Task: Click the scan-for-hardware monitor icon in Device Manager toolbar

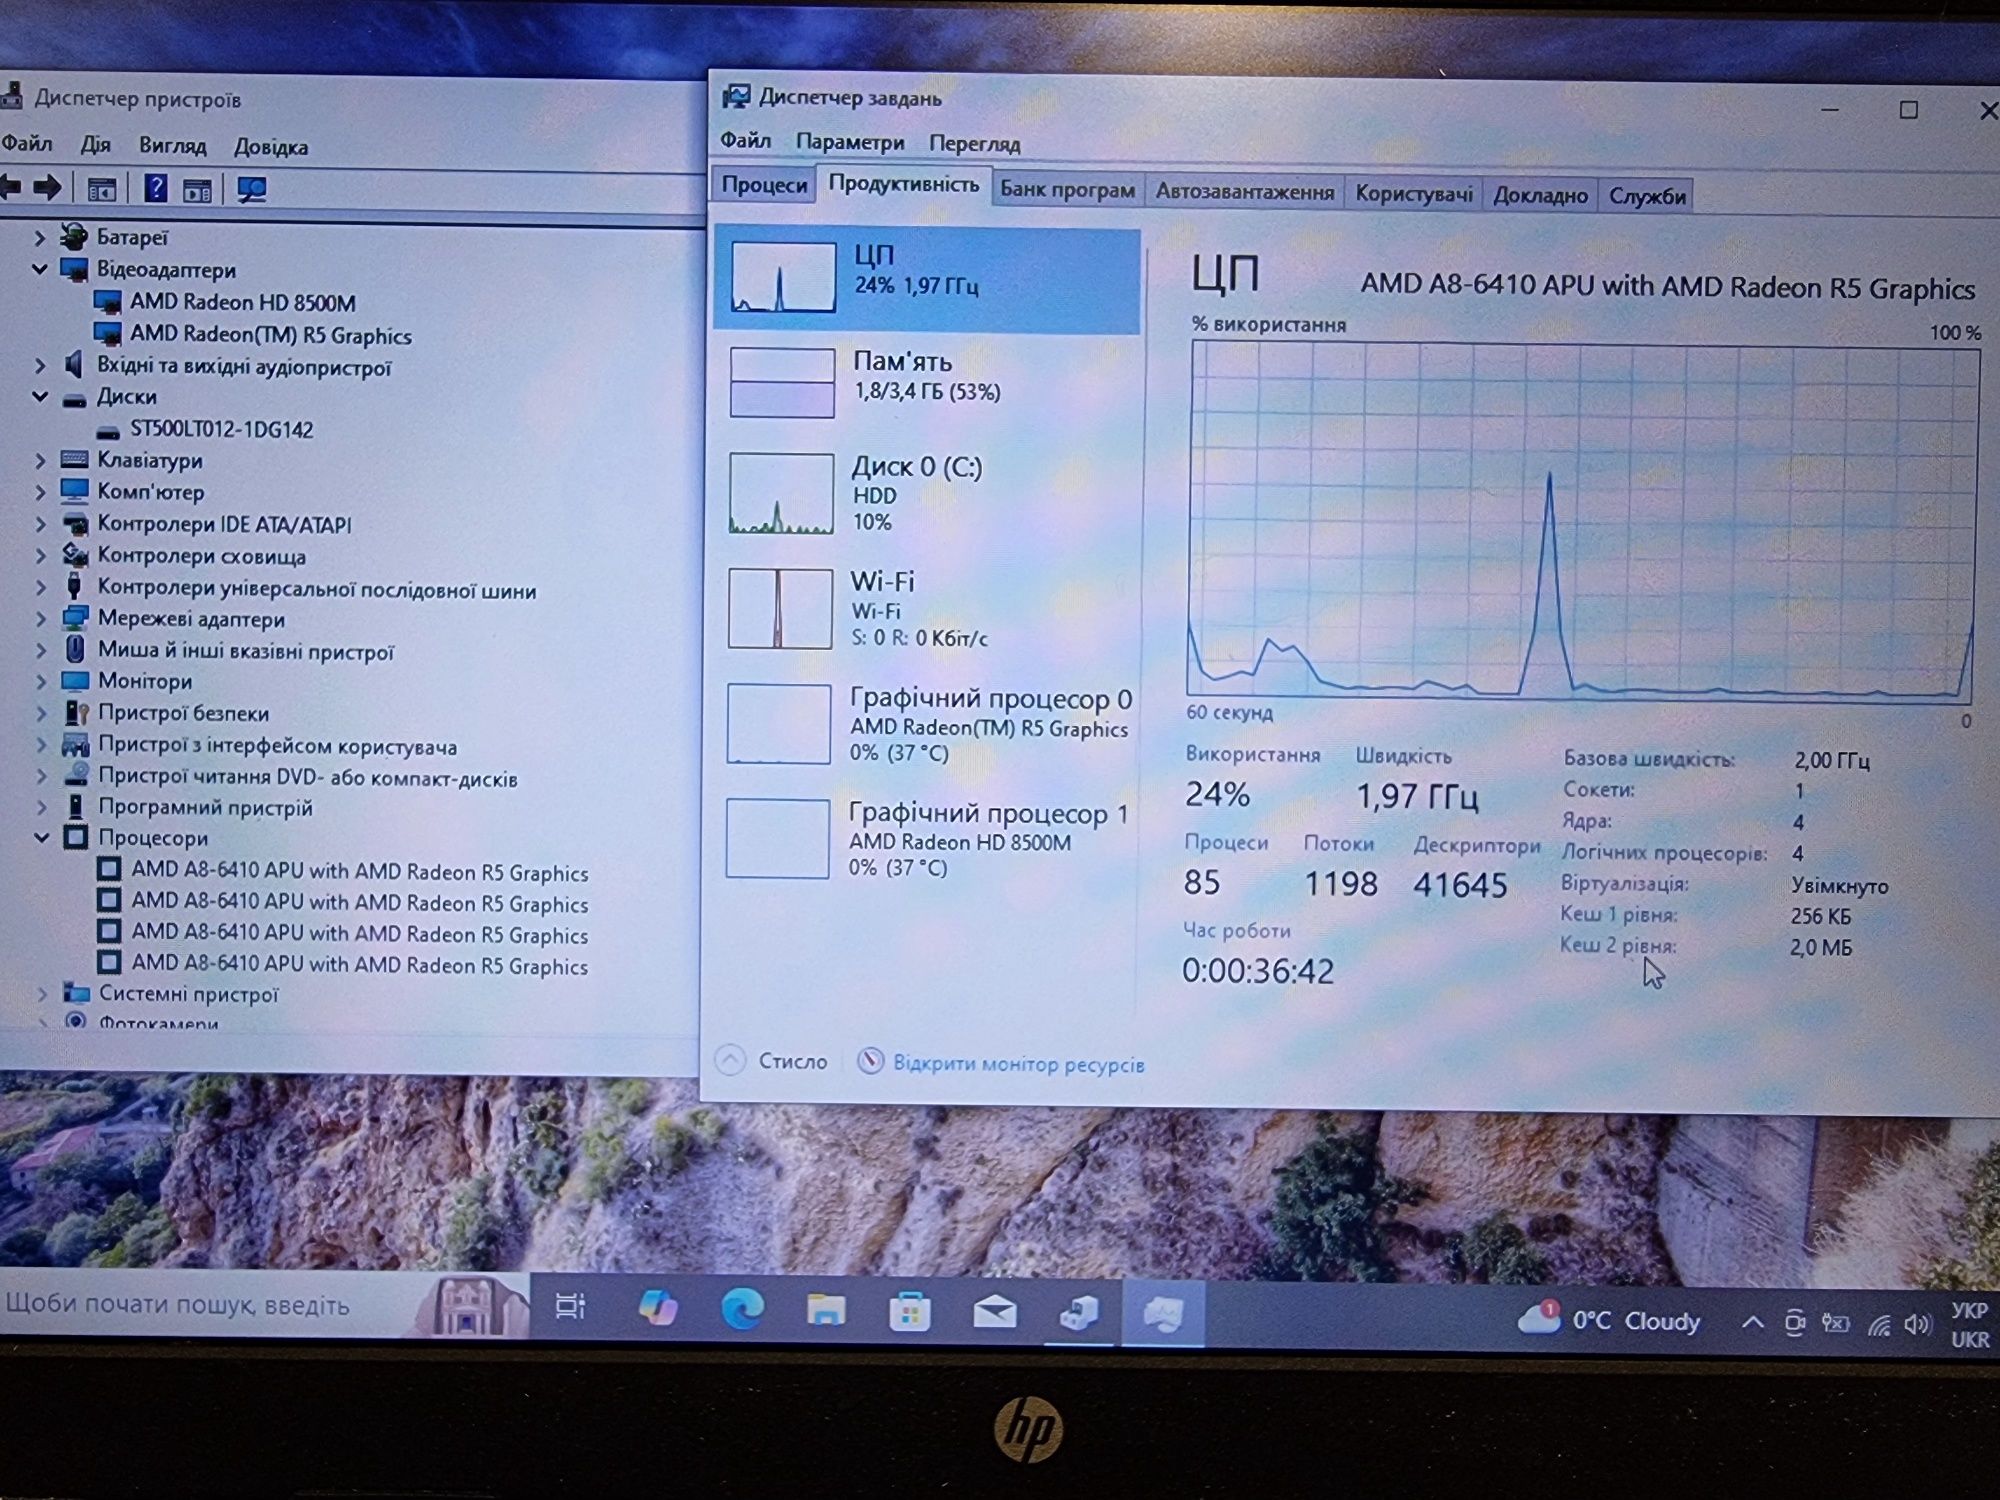Action: click(251, 189)
